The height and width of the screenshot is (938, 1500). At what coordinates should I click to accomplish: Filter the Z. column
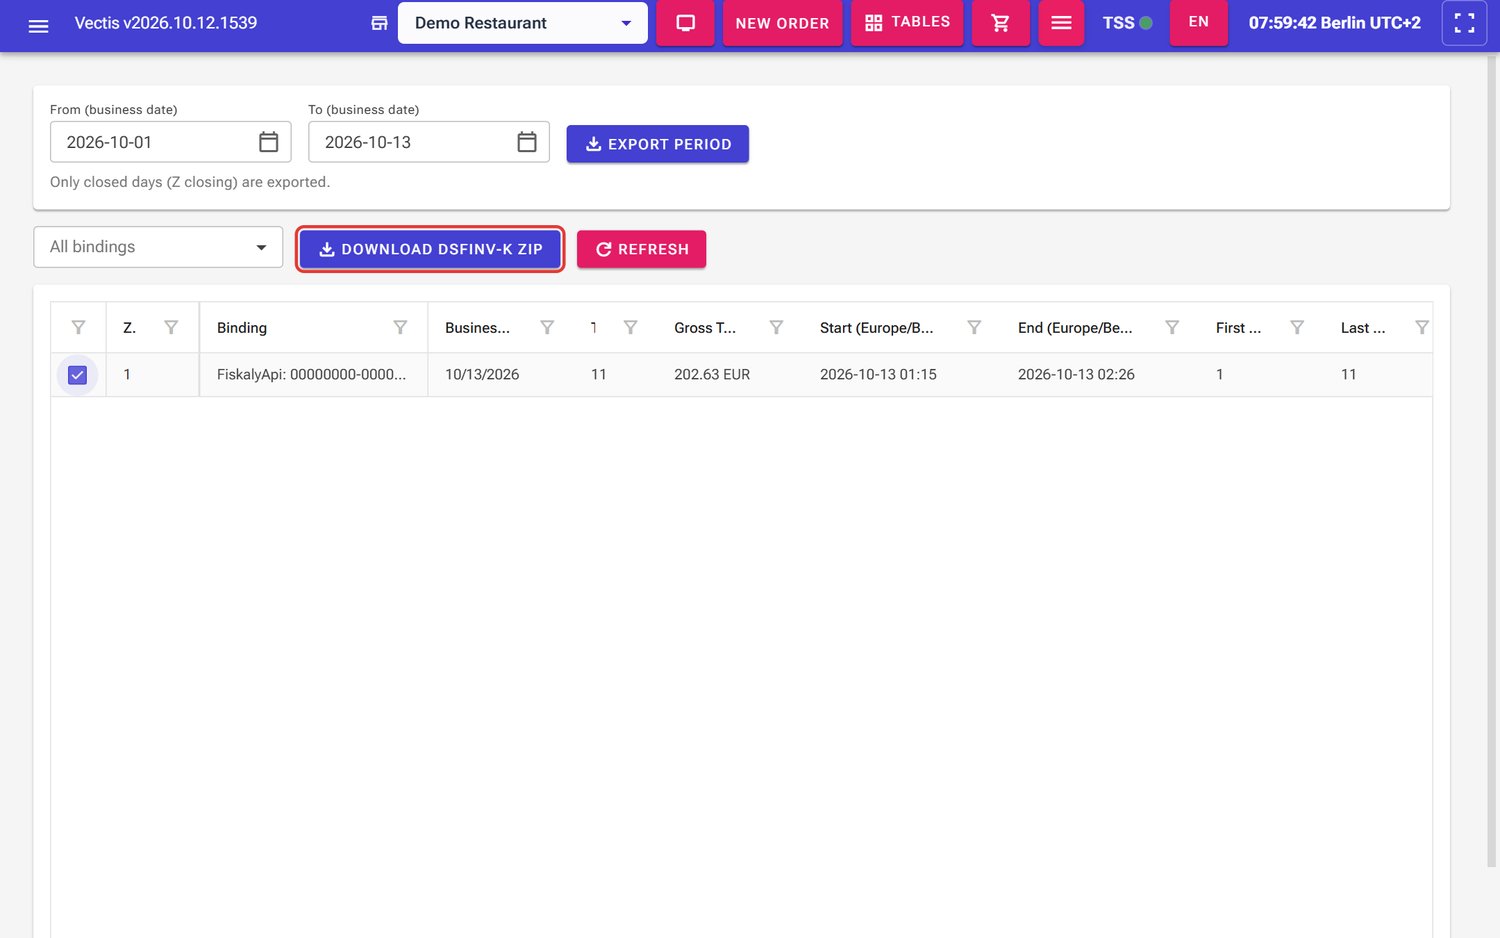pos(171,328)
